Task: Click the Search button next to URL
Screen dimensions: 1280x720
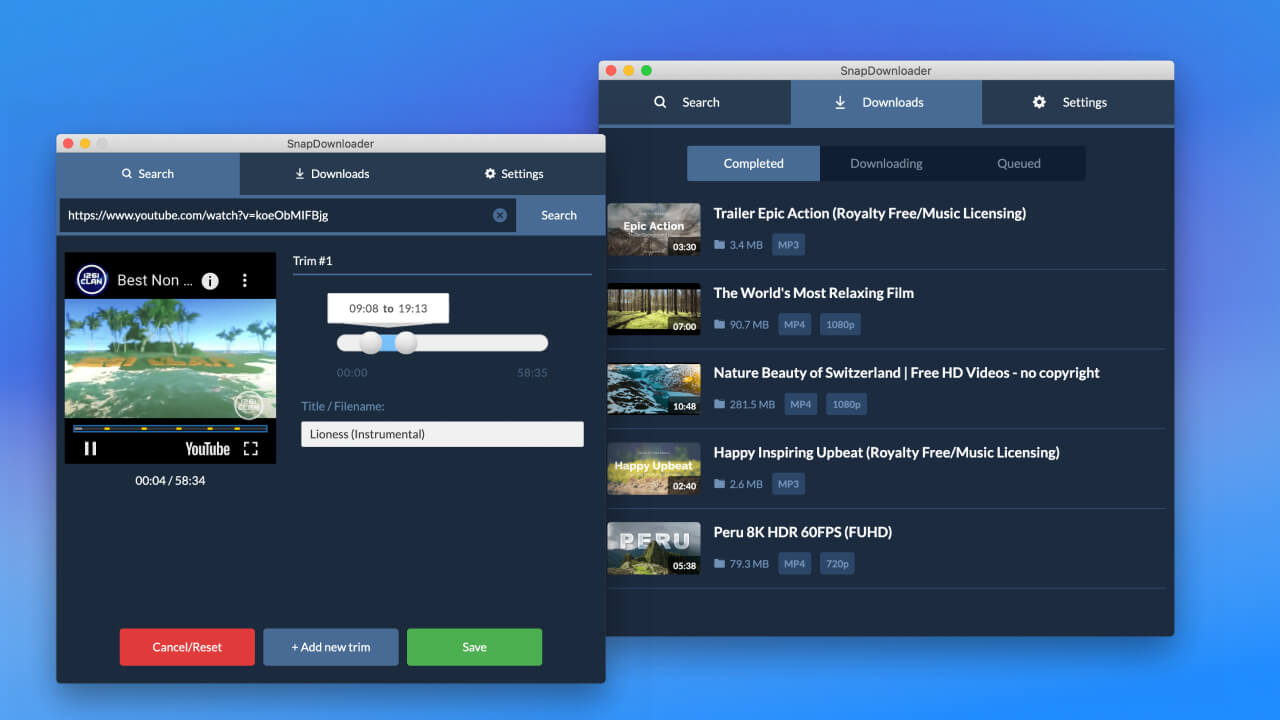Action: (x=559, y=215)
